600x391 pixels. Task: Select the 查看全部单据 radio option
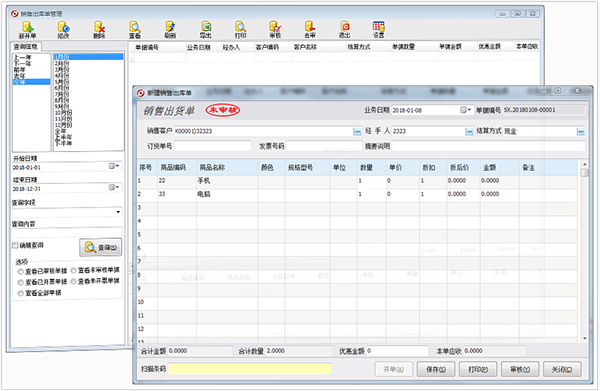click(21, 293)
